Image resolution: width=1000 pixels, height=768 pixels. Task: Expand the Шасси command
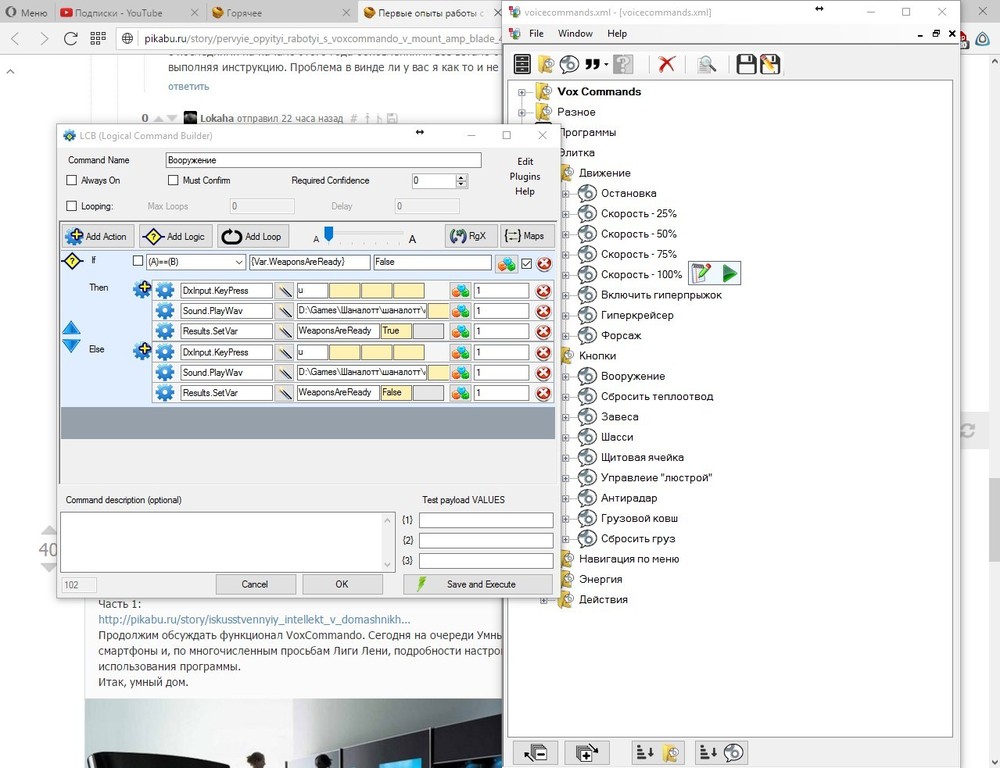[565, 438]
